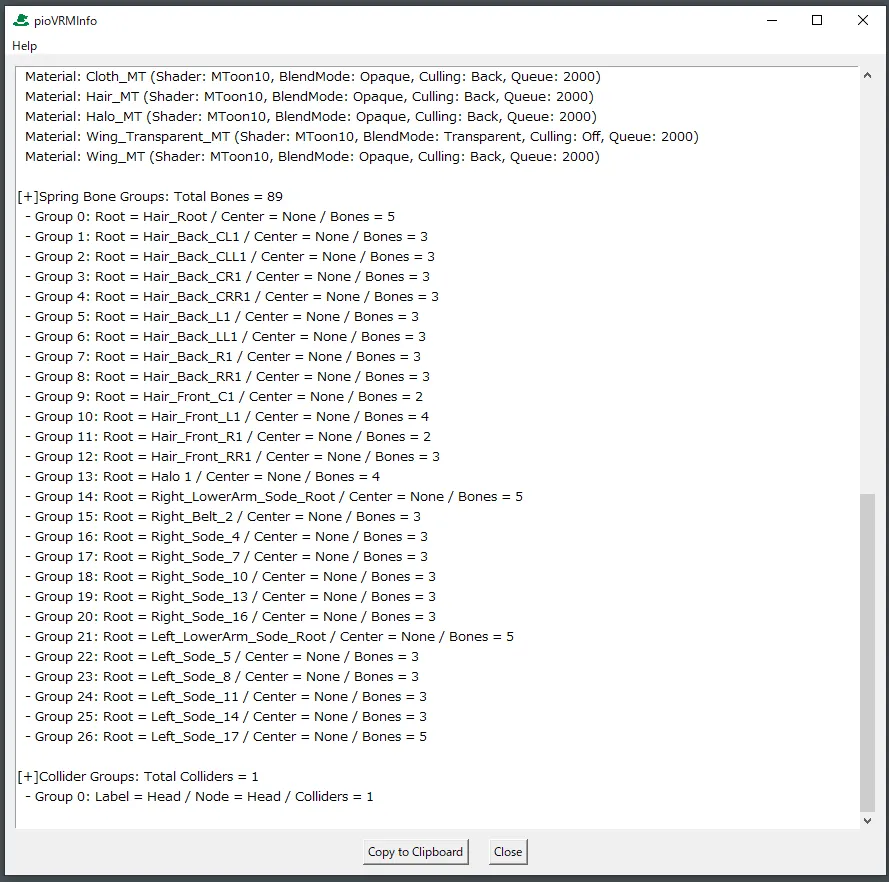Click the Group 21 Left_LowerArm_Sode_Root line
Image resolution: width=889 pixels, height=882 pixels.
pos(269,637)
